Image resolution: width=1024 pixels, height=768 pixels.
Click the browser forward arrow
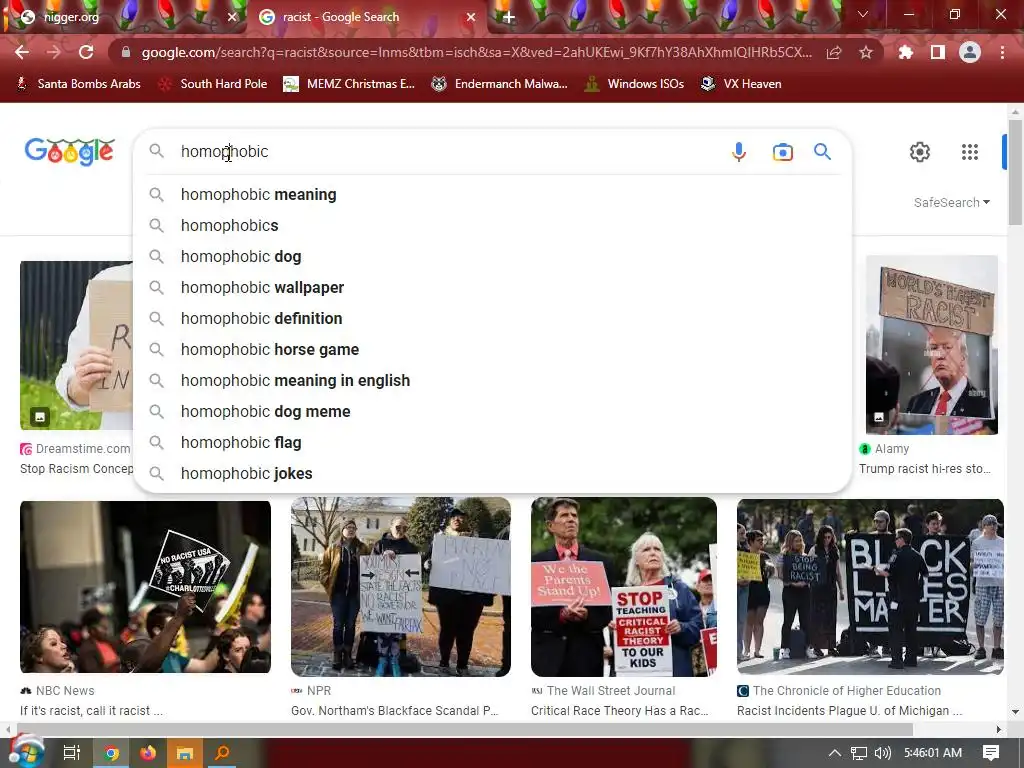click(x=54, y=52)
